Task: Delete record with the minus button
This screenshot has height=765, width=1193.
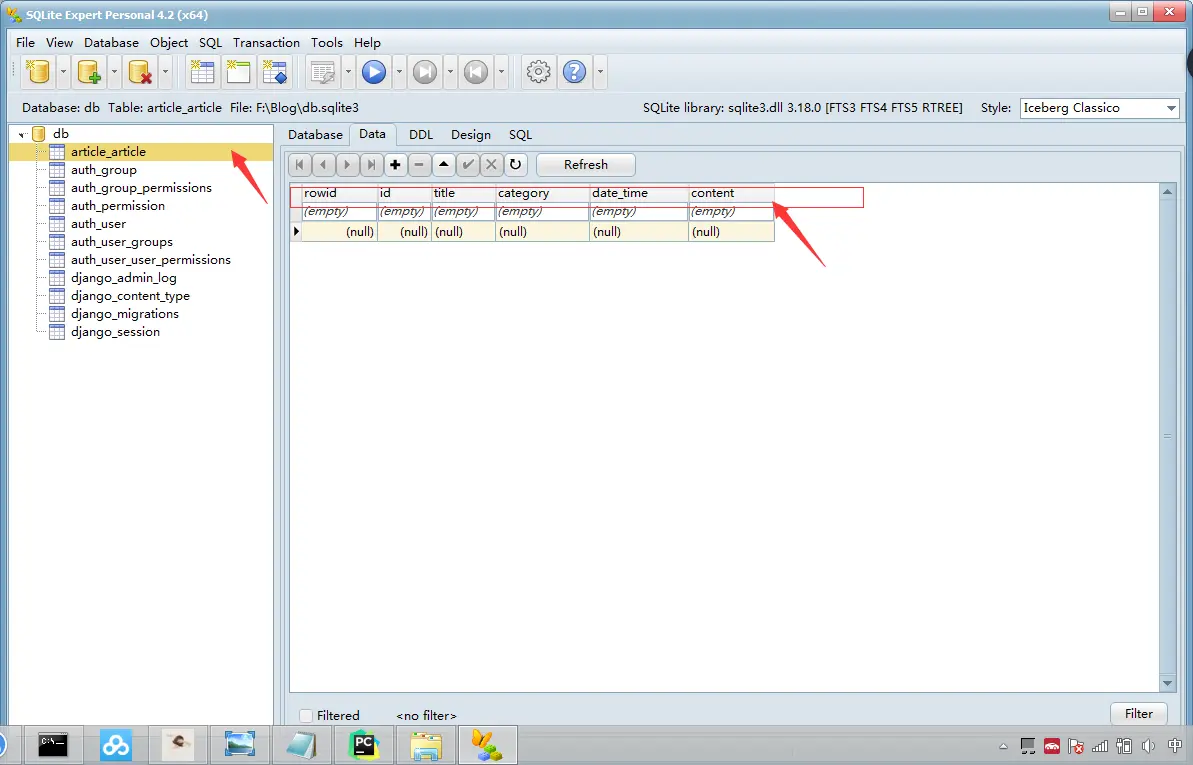Action: click(418, 164)
